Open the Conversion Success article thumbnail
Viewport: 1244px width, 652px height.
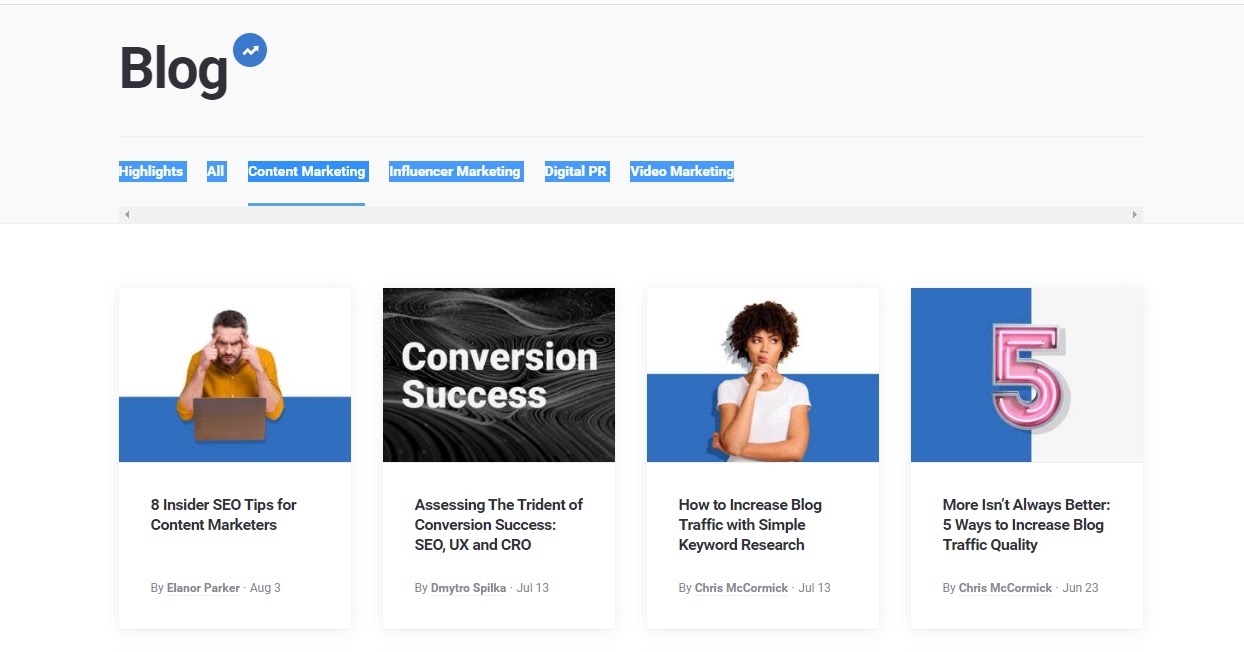click(x=499, y=375)
